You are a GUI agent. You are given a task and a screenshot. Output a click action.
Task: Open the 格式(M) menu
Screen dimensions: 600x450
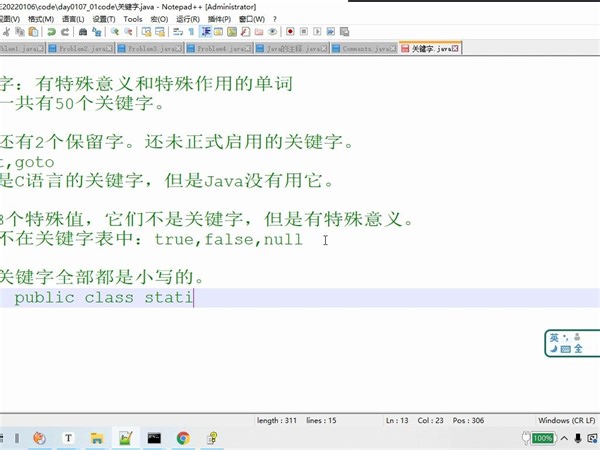(41, 19)
